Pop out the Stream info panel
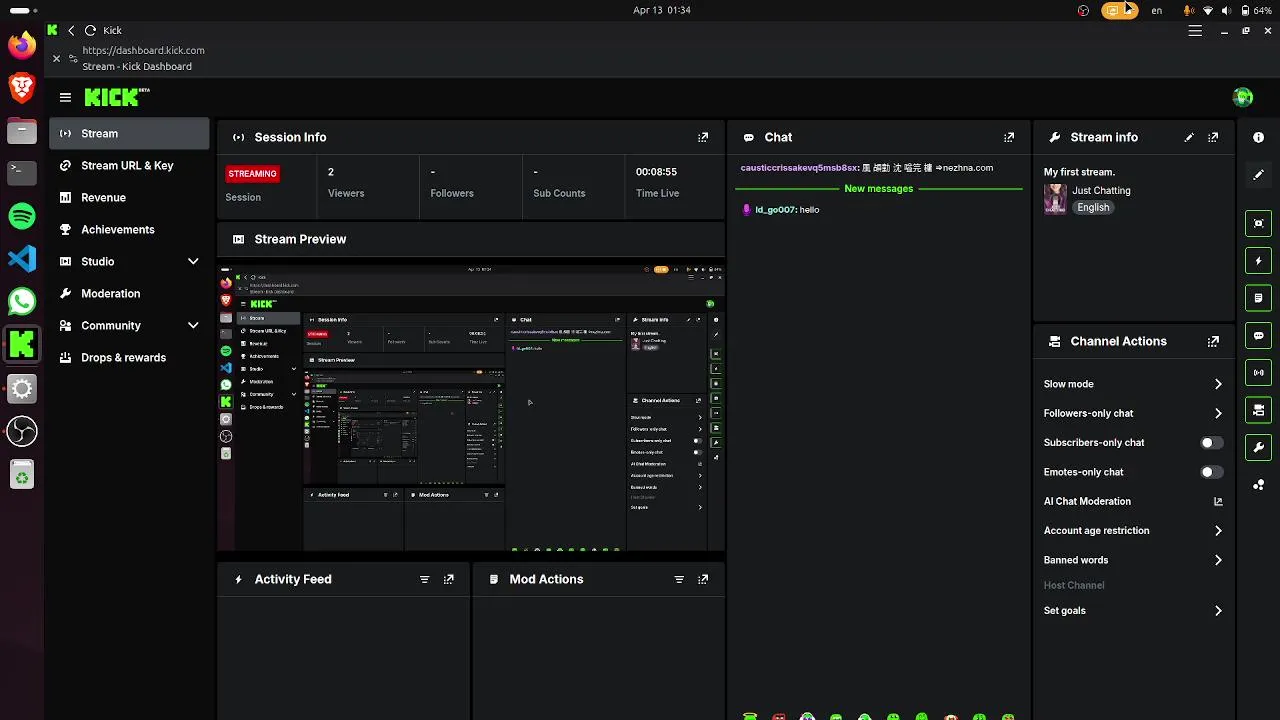 [1213, 137]
